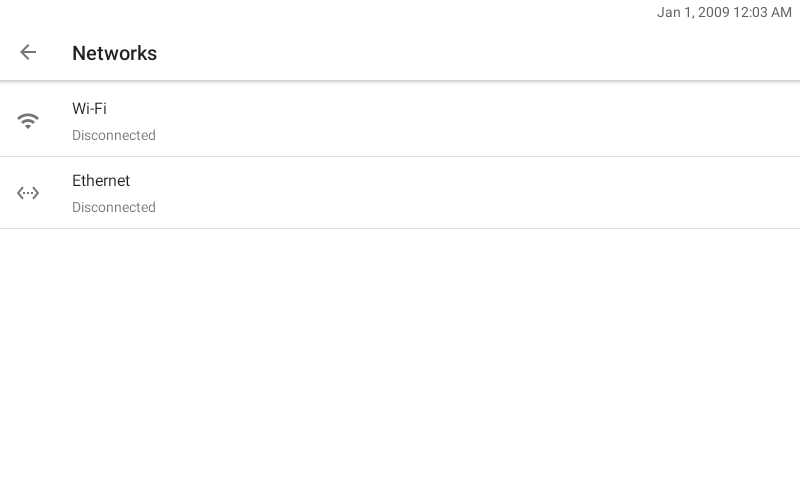
Task: Tap the middle of the Ethernet list entry
Action: [400, 193]
